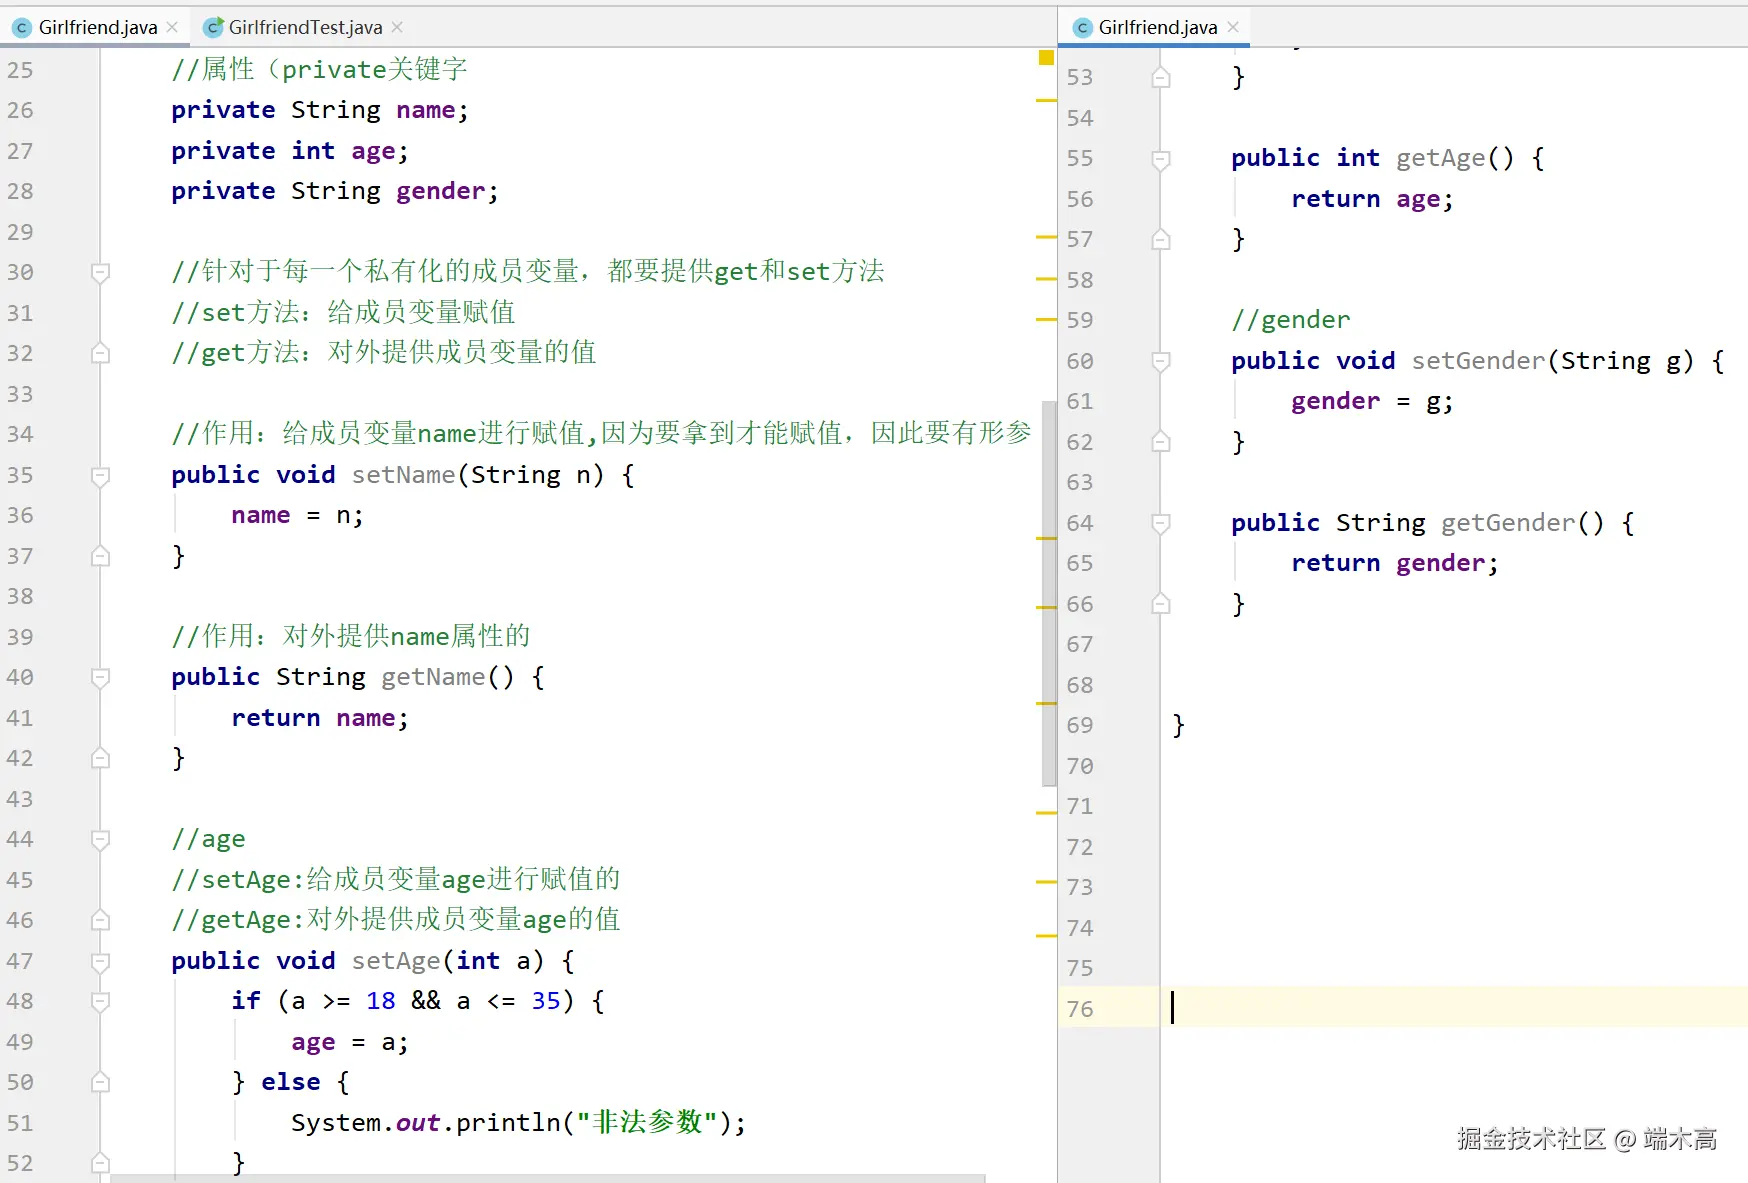The width and height of the screenshot is (1748, 1183).
Task: Click the 'private String gender;' field declaration
Action: click(335, 191)
